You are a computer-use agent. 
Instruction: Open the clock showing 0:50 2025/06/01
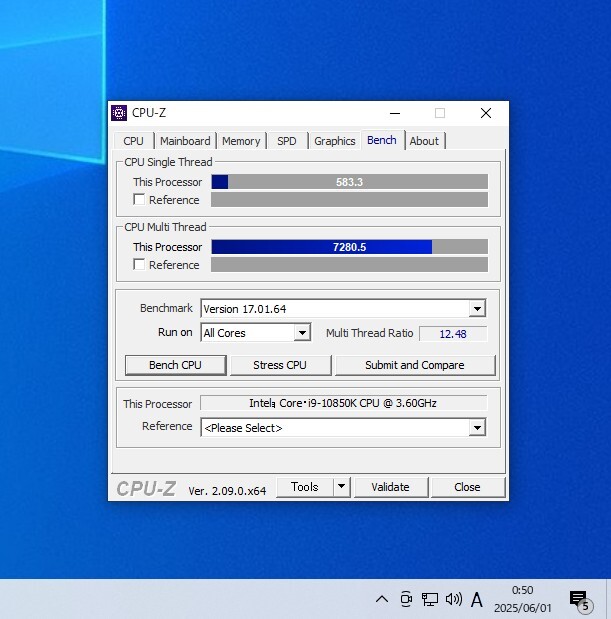(523, 599)
